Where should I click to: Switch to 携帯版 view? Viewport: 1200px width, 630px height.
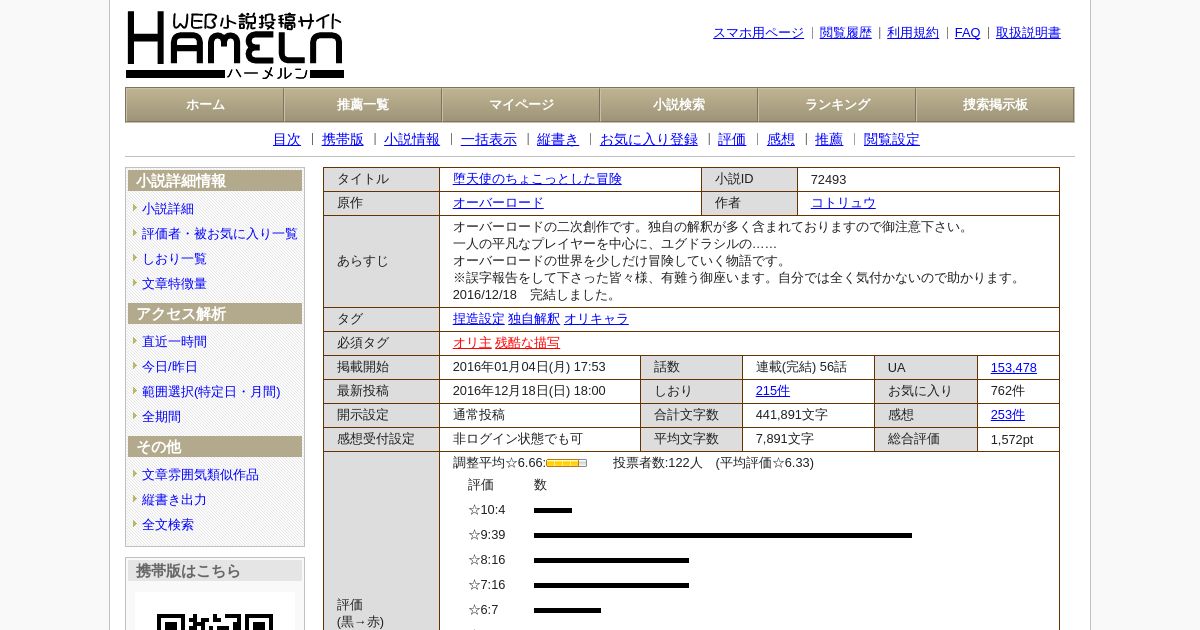click(x=343, y=140)
